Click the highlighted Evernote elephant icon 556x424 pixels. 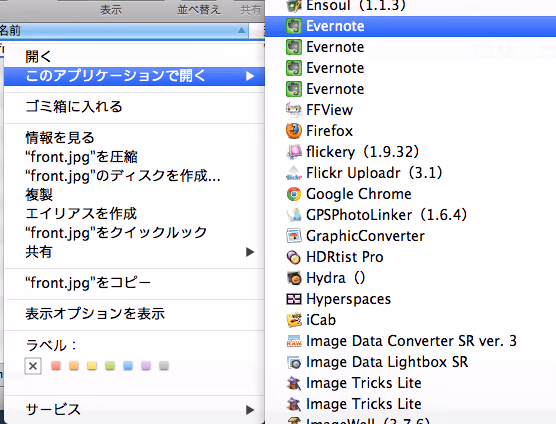coord(294,26)
